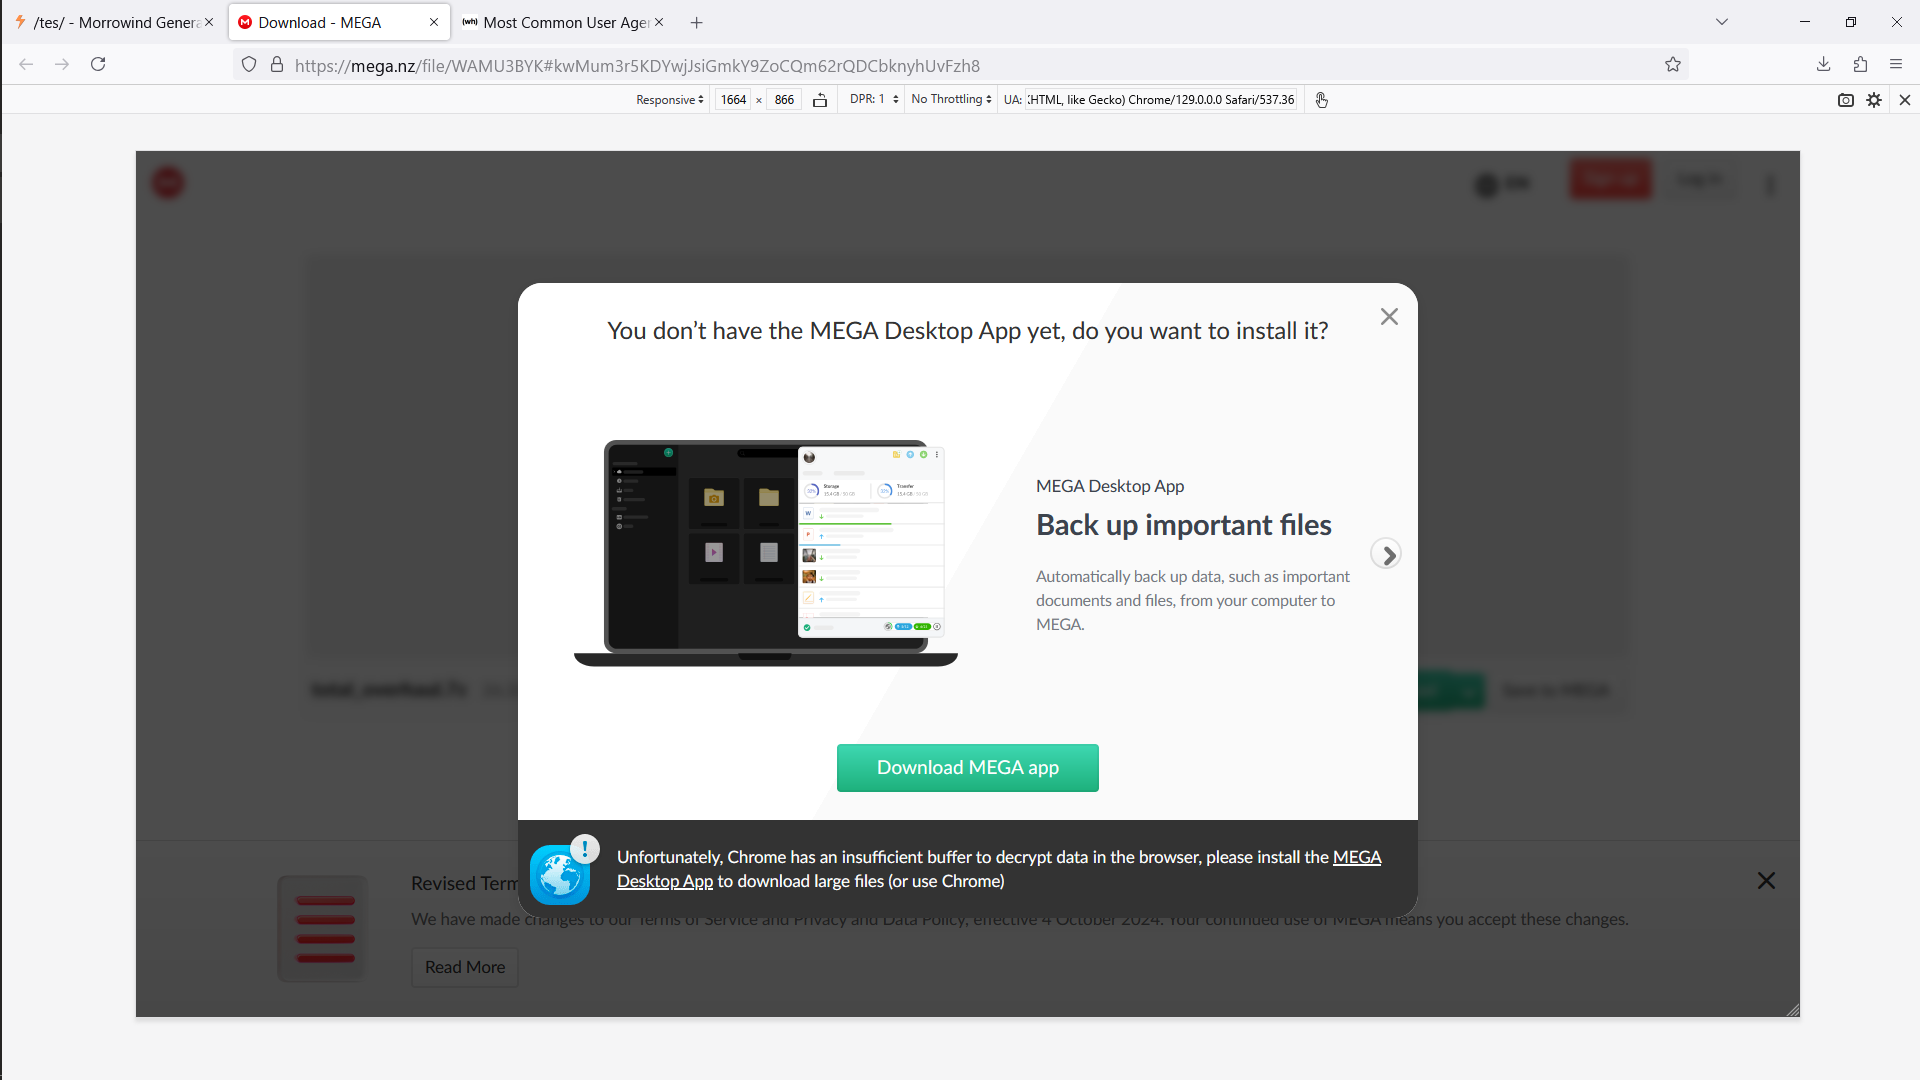Screen dimensions: 1920x1080
Task: Open the DPR selector dropdown
Action: pos(874,100)
